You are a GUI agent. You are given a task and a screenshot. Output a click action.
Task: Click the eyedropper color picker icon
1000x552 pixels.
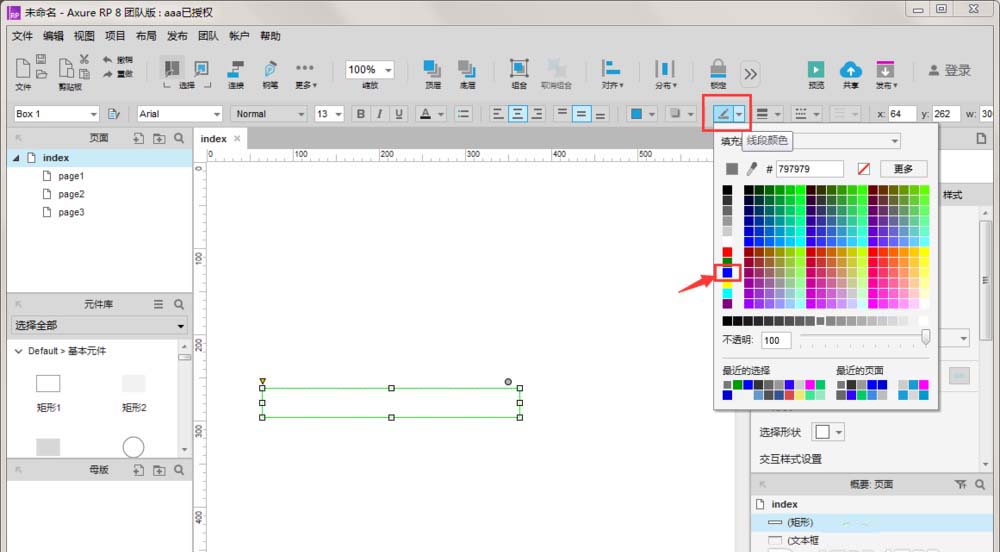pos(752,169)
